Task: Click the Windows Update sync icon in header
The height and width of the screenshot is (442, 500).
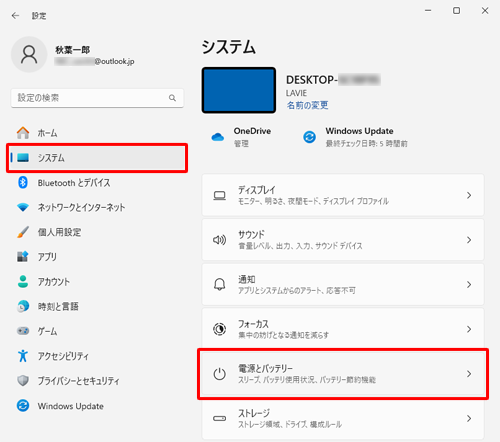Action: (x=310, y=137)
